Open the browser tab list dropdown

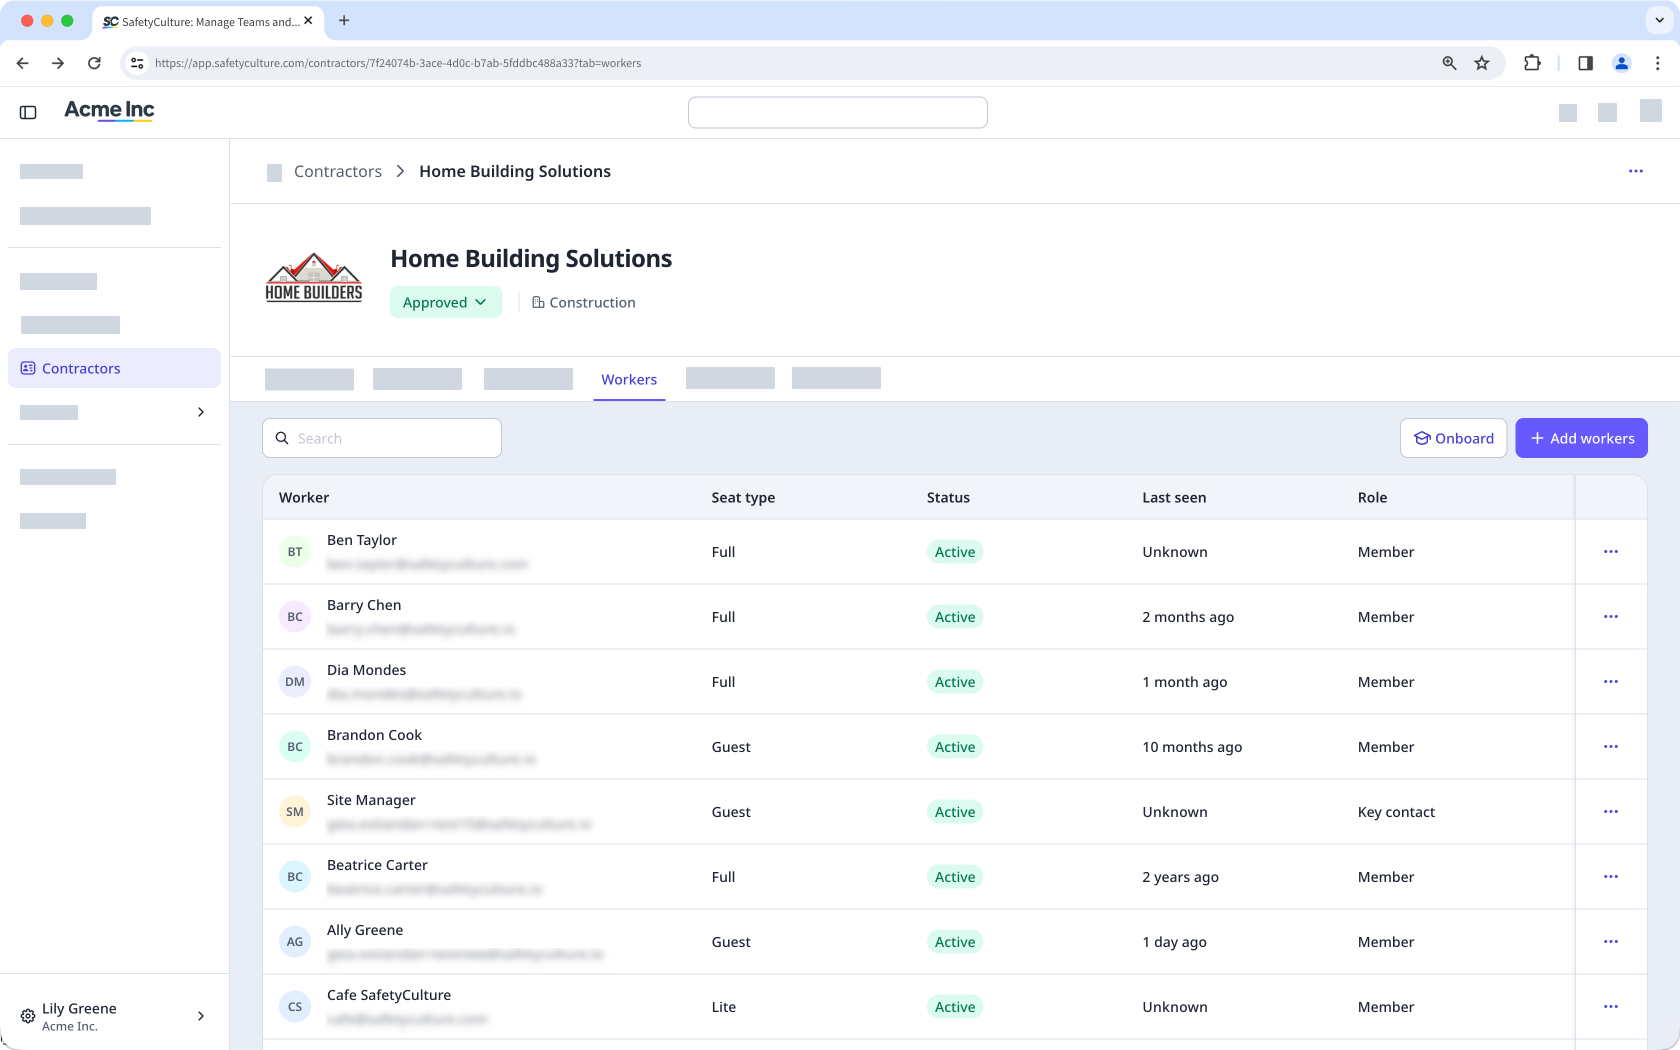click(1659, 20)
